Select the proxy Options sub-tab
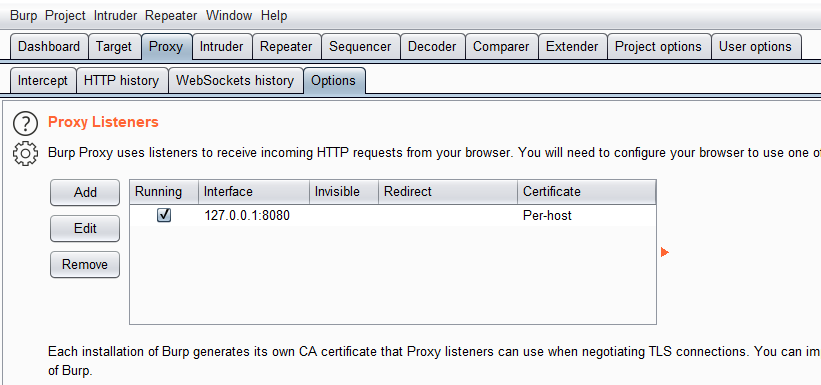This screenshot has height=385, width=821. [334, 81]
